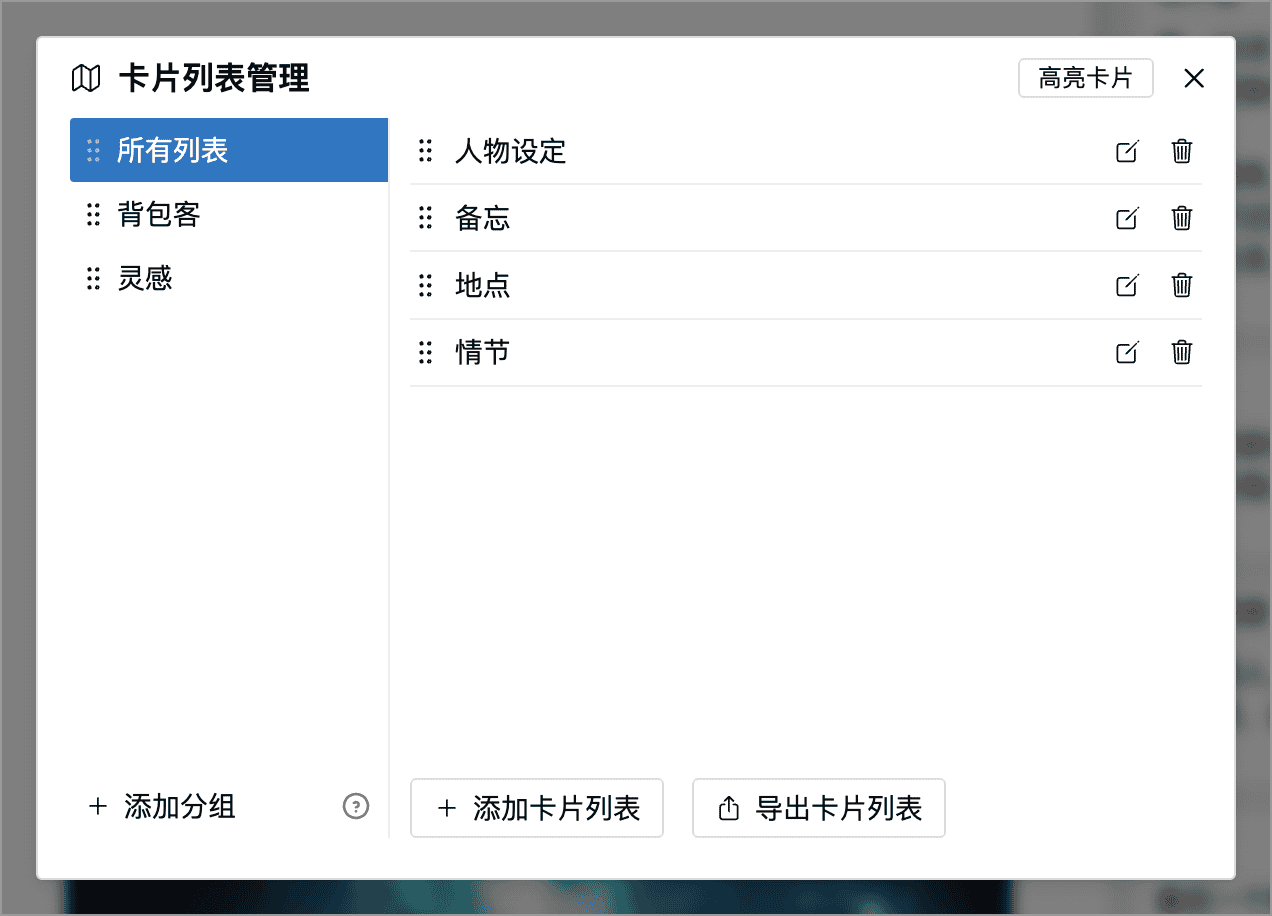
Task: Click the 高亮卡片 button
Action: point(1086,78)
